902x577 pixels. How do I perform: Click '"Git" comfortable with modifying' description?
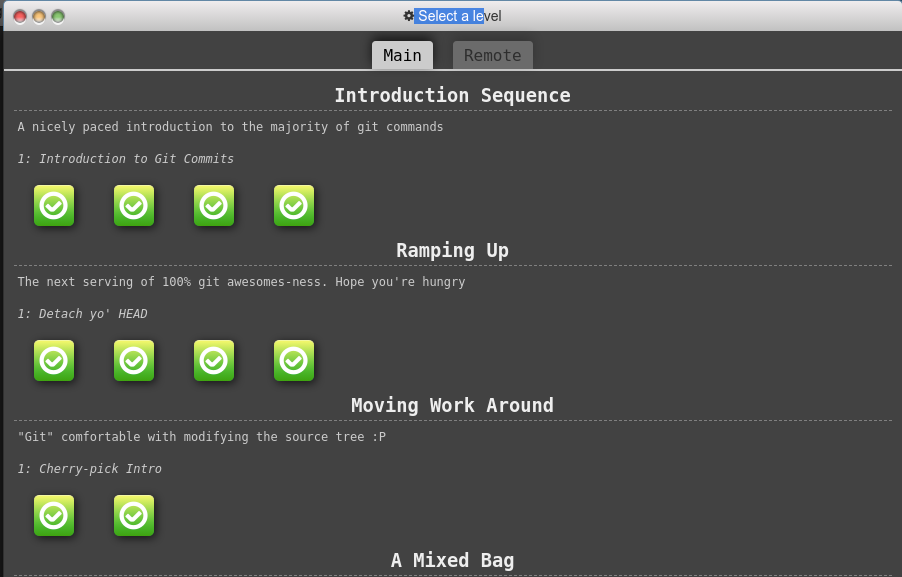(x=201, y=437)
